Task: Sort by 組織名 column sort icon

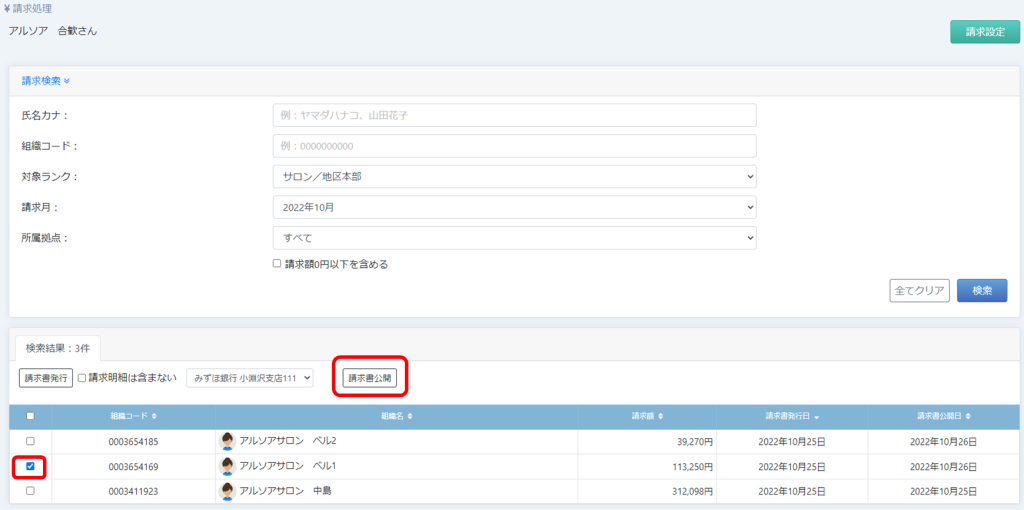Action: coord(410,416)
